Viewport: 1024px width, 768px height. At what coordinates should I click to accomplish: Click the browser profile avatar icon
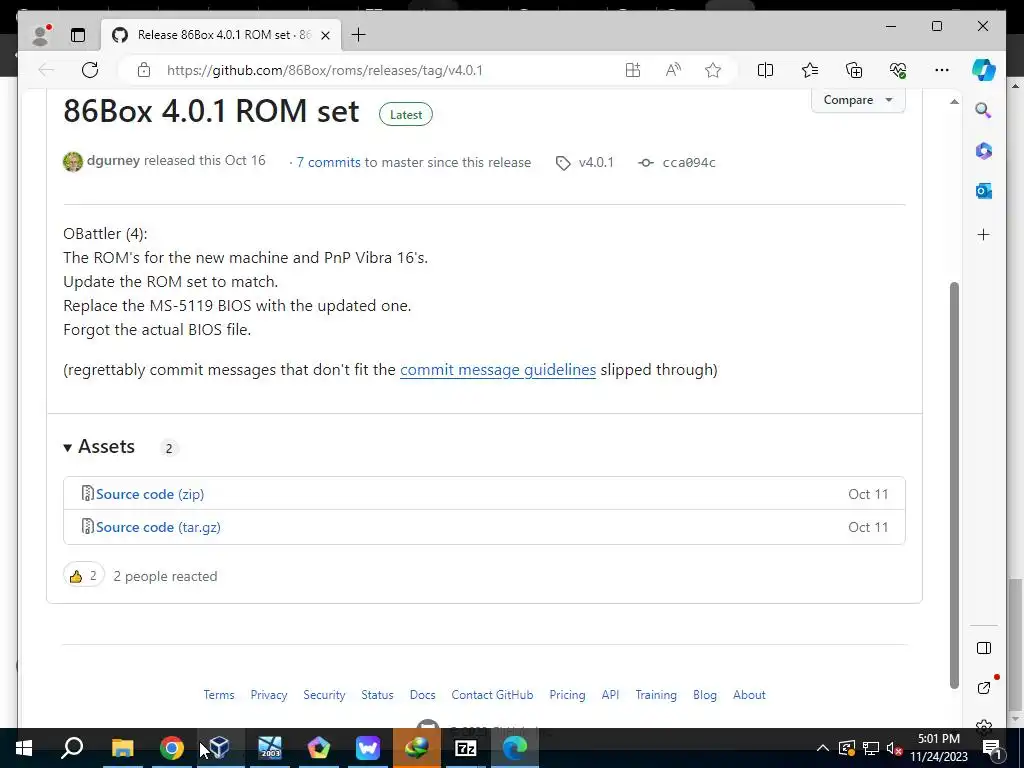(41, 35)
